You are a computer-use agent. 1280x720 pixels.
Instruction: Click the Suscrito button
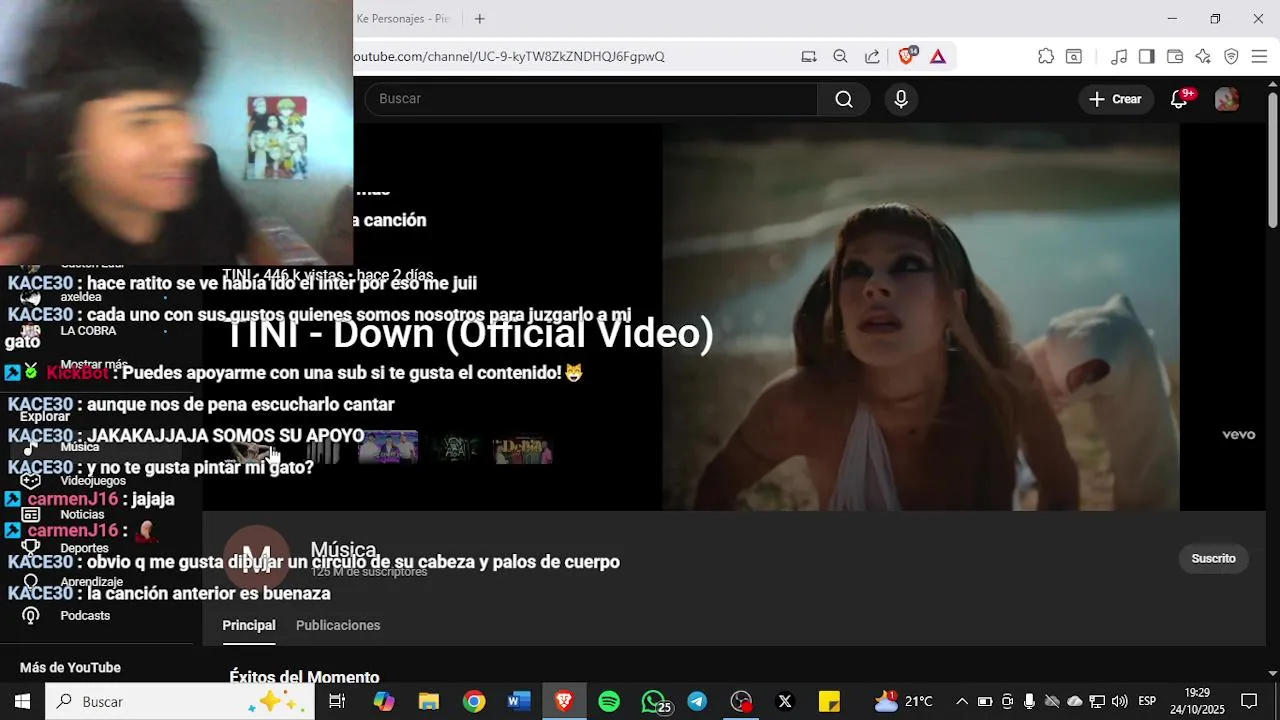pyautogui.click(x=1213, y=558)
